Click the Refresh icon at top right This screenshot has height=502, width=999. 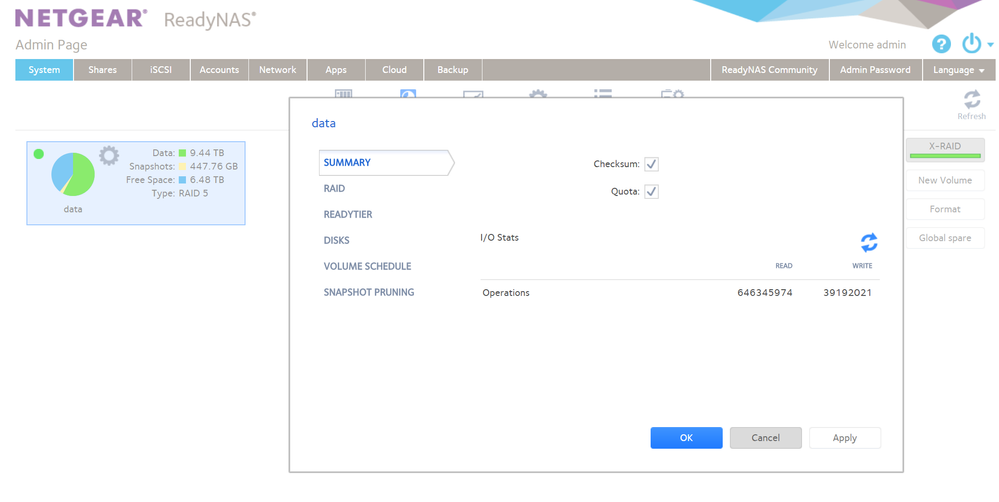click(x=971, y=99)
